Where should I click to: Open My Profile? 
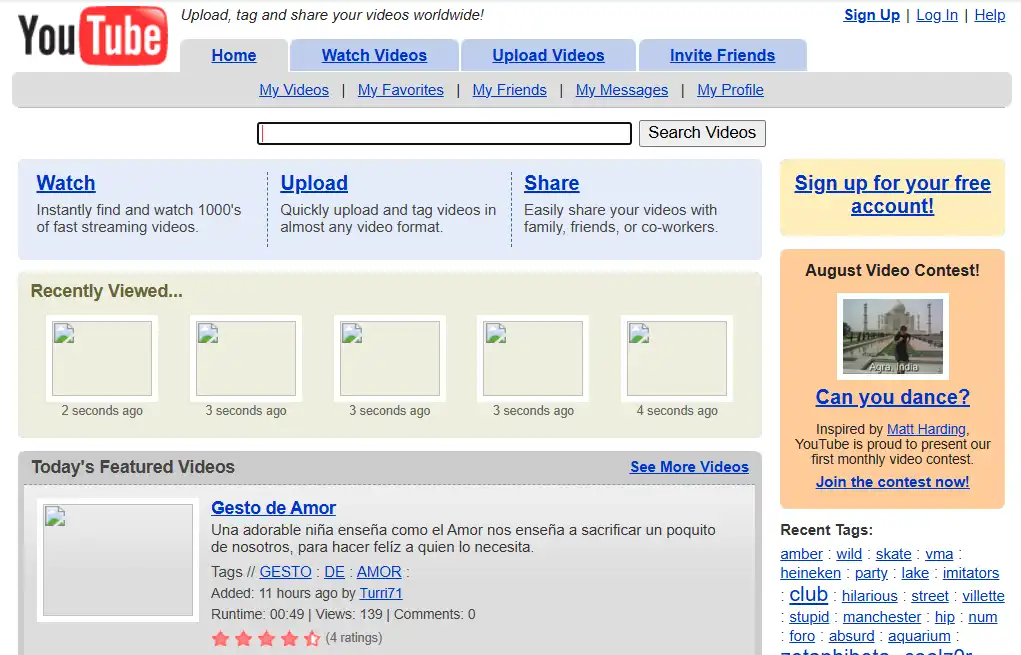pyautogui.click(x=731, y=90)
